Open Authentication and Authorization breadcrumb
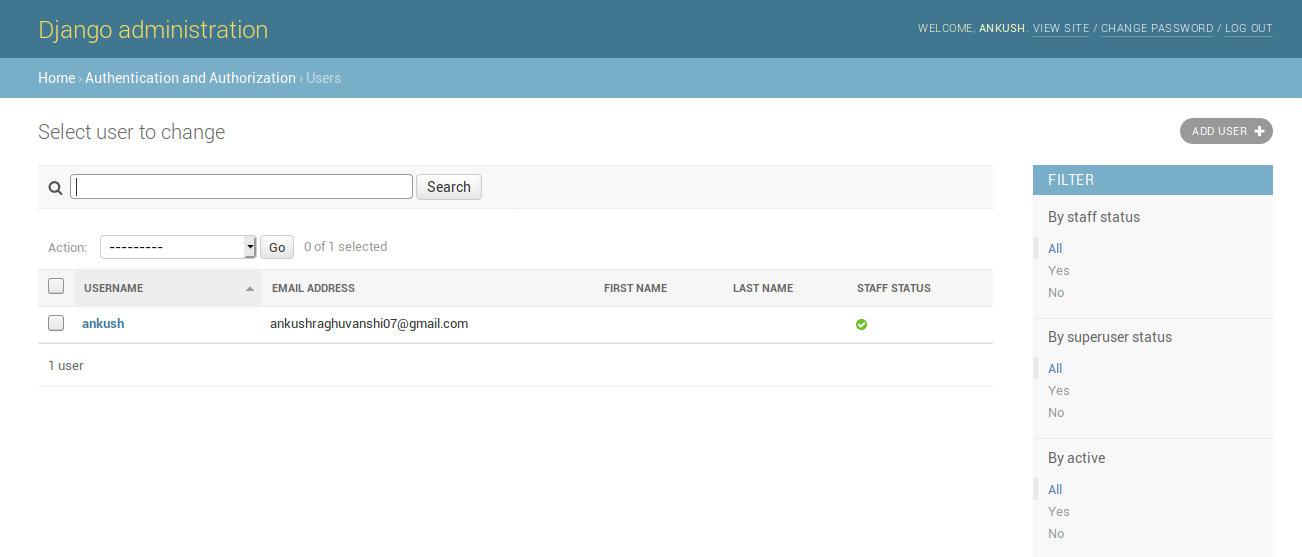This screenshot has height=557, width=1302. tap(190, 78)
